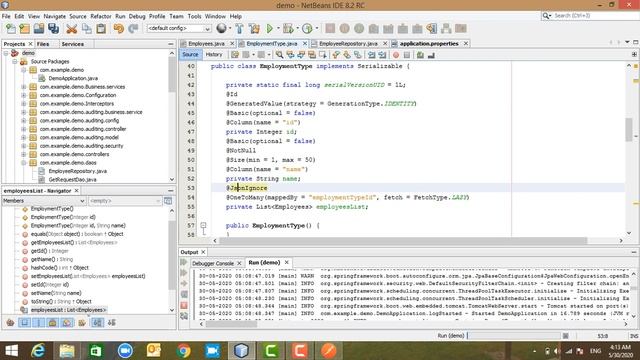The image size is (640, 360).
Task: Select DemoApplication.java in project tree
Action: tap(73, 78)
